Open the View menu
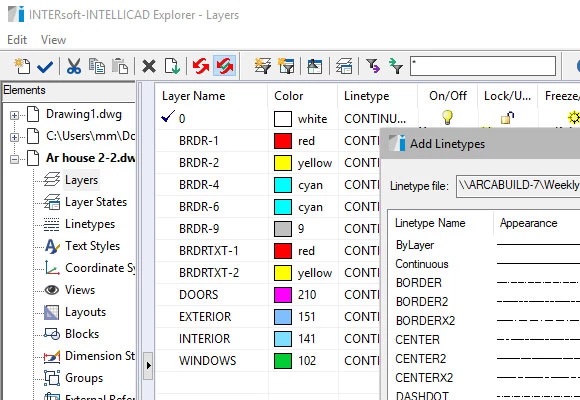Screen dimensions: 580x400 (53, 40)
